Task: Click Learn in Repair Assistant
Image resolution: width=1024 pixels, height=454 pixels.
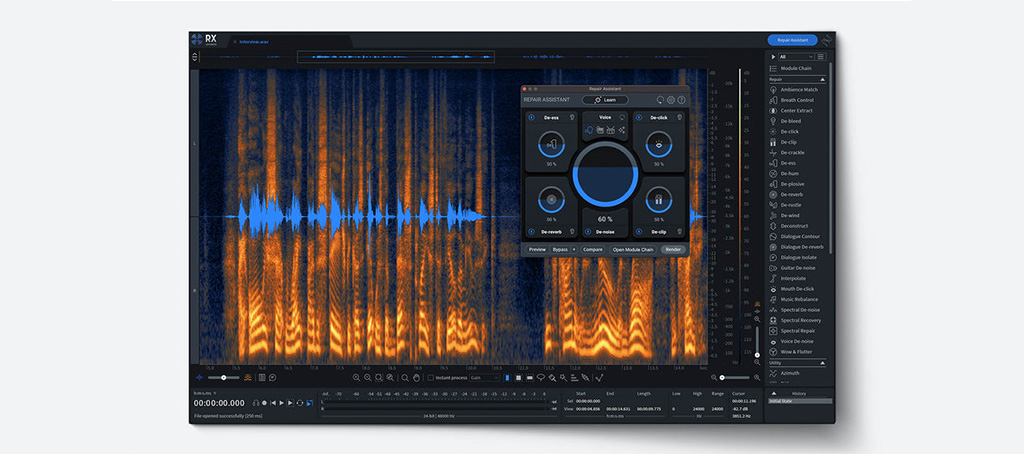Action: pos(605,100)
